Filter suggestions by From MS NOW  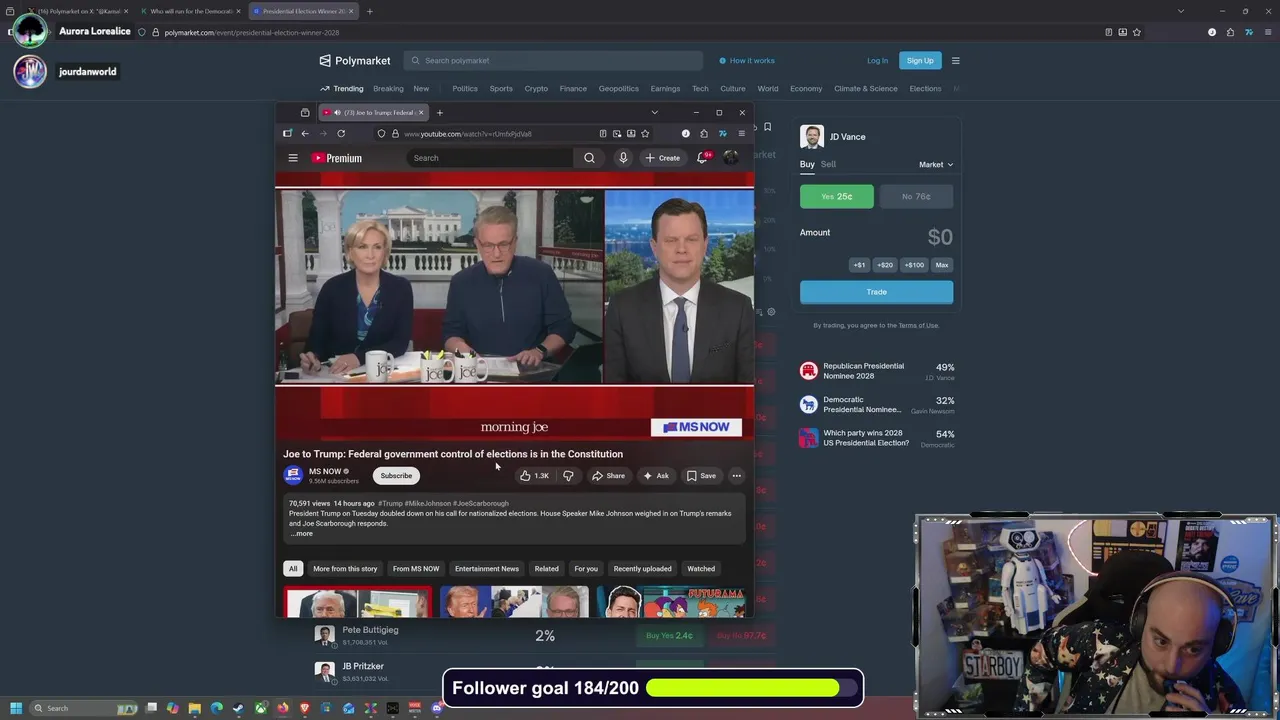(416, 569)
